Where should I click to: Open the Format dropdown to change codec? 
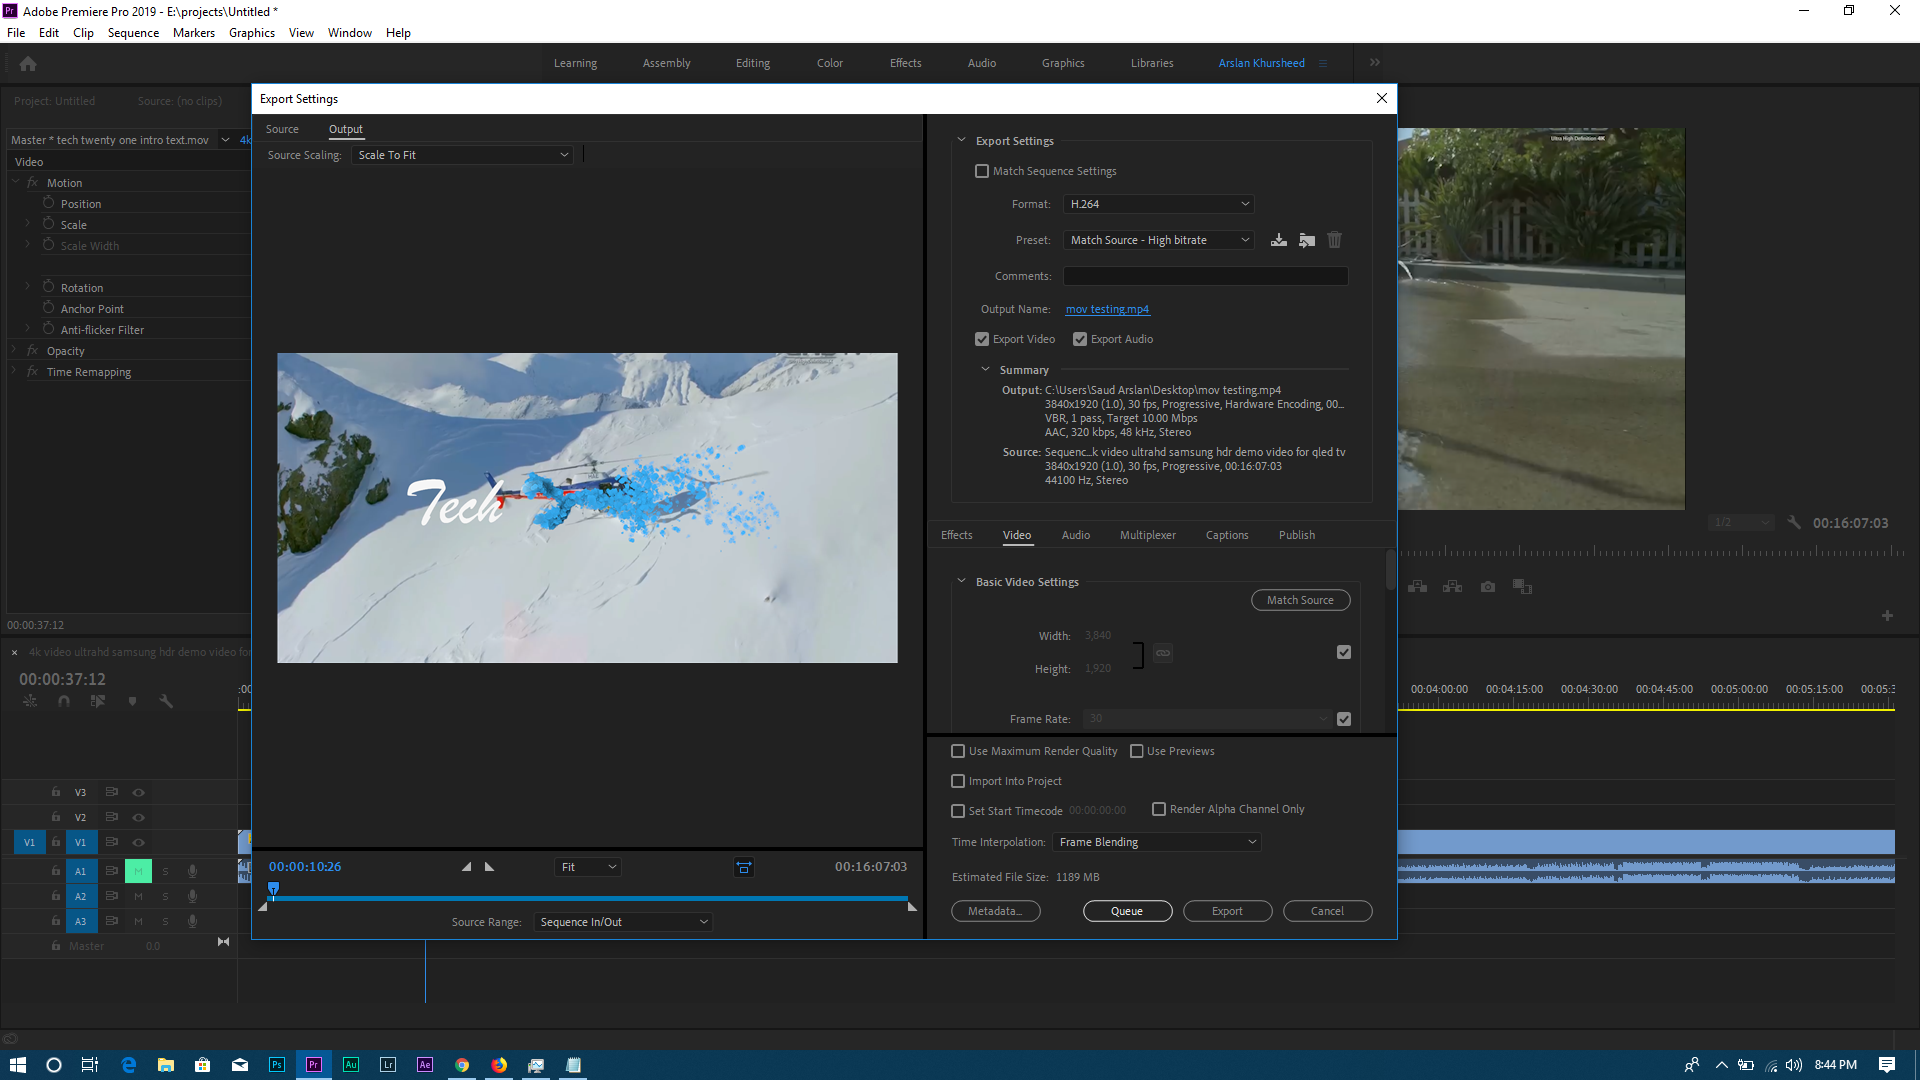tap(1158, 203)
